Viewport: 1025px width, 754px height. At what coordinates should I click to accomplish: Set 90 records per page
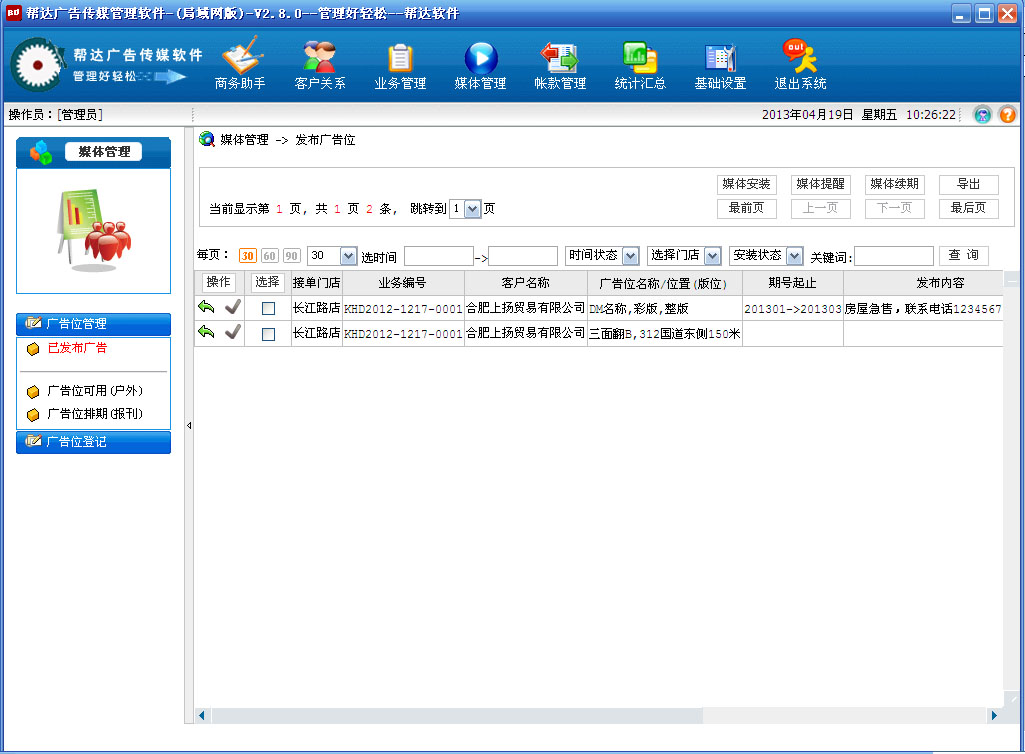292,256
